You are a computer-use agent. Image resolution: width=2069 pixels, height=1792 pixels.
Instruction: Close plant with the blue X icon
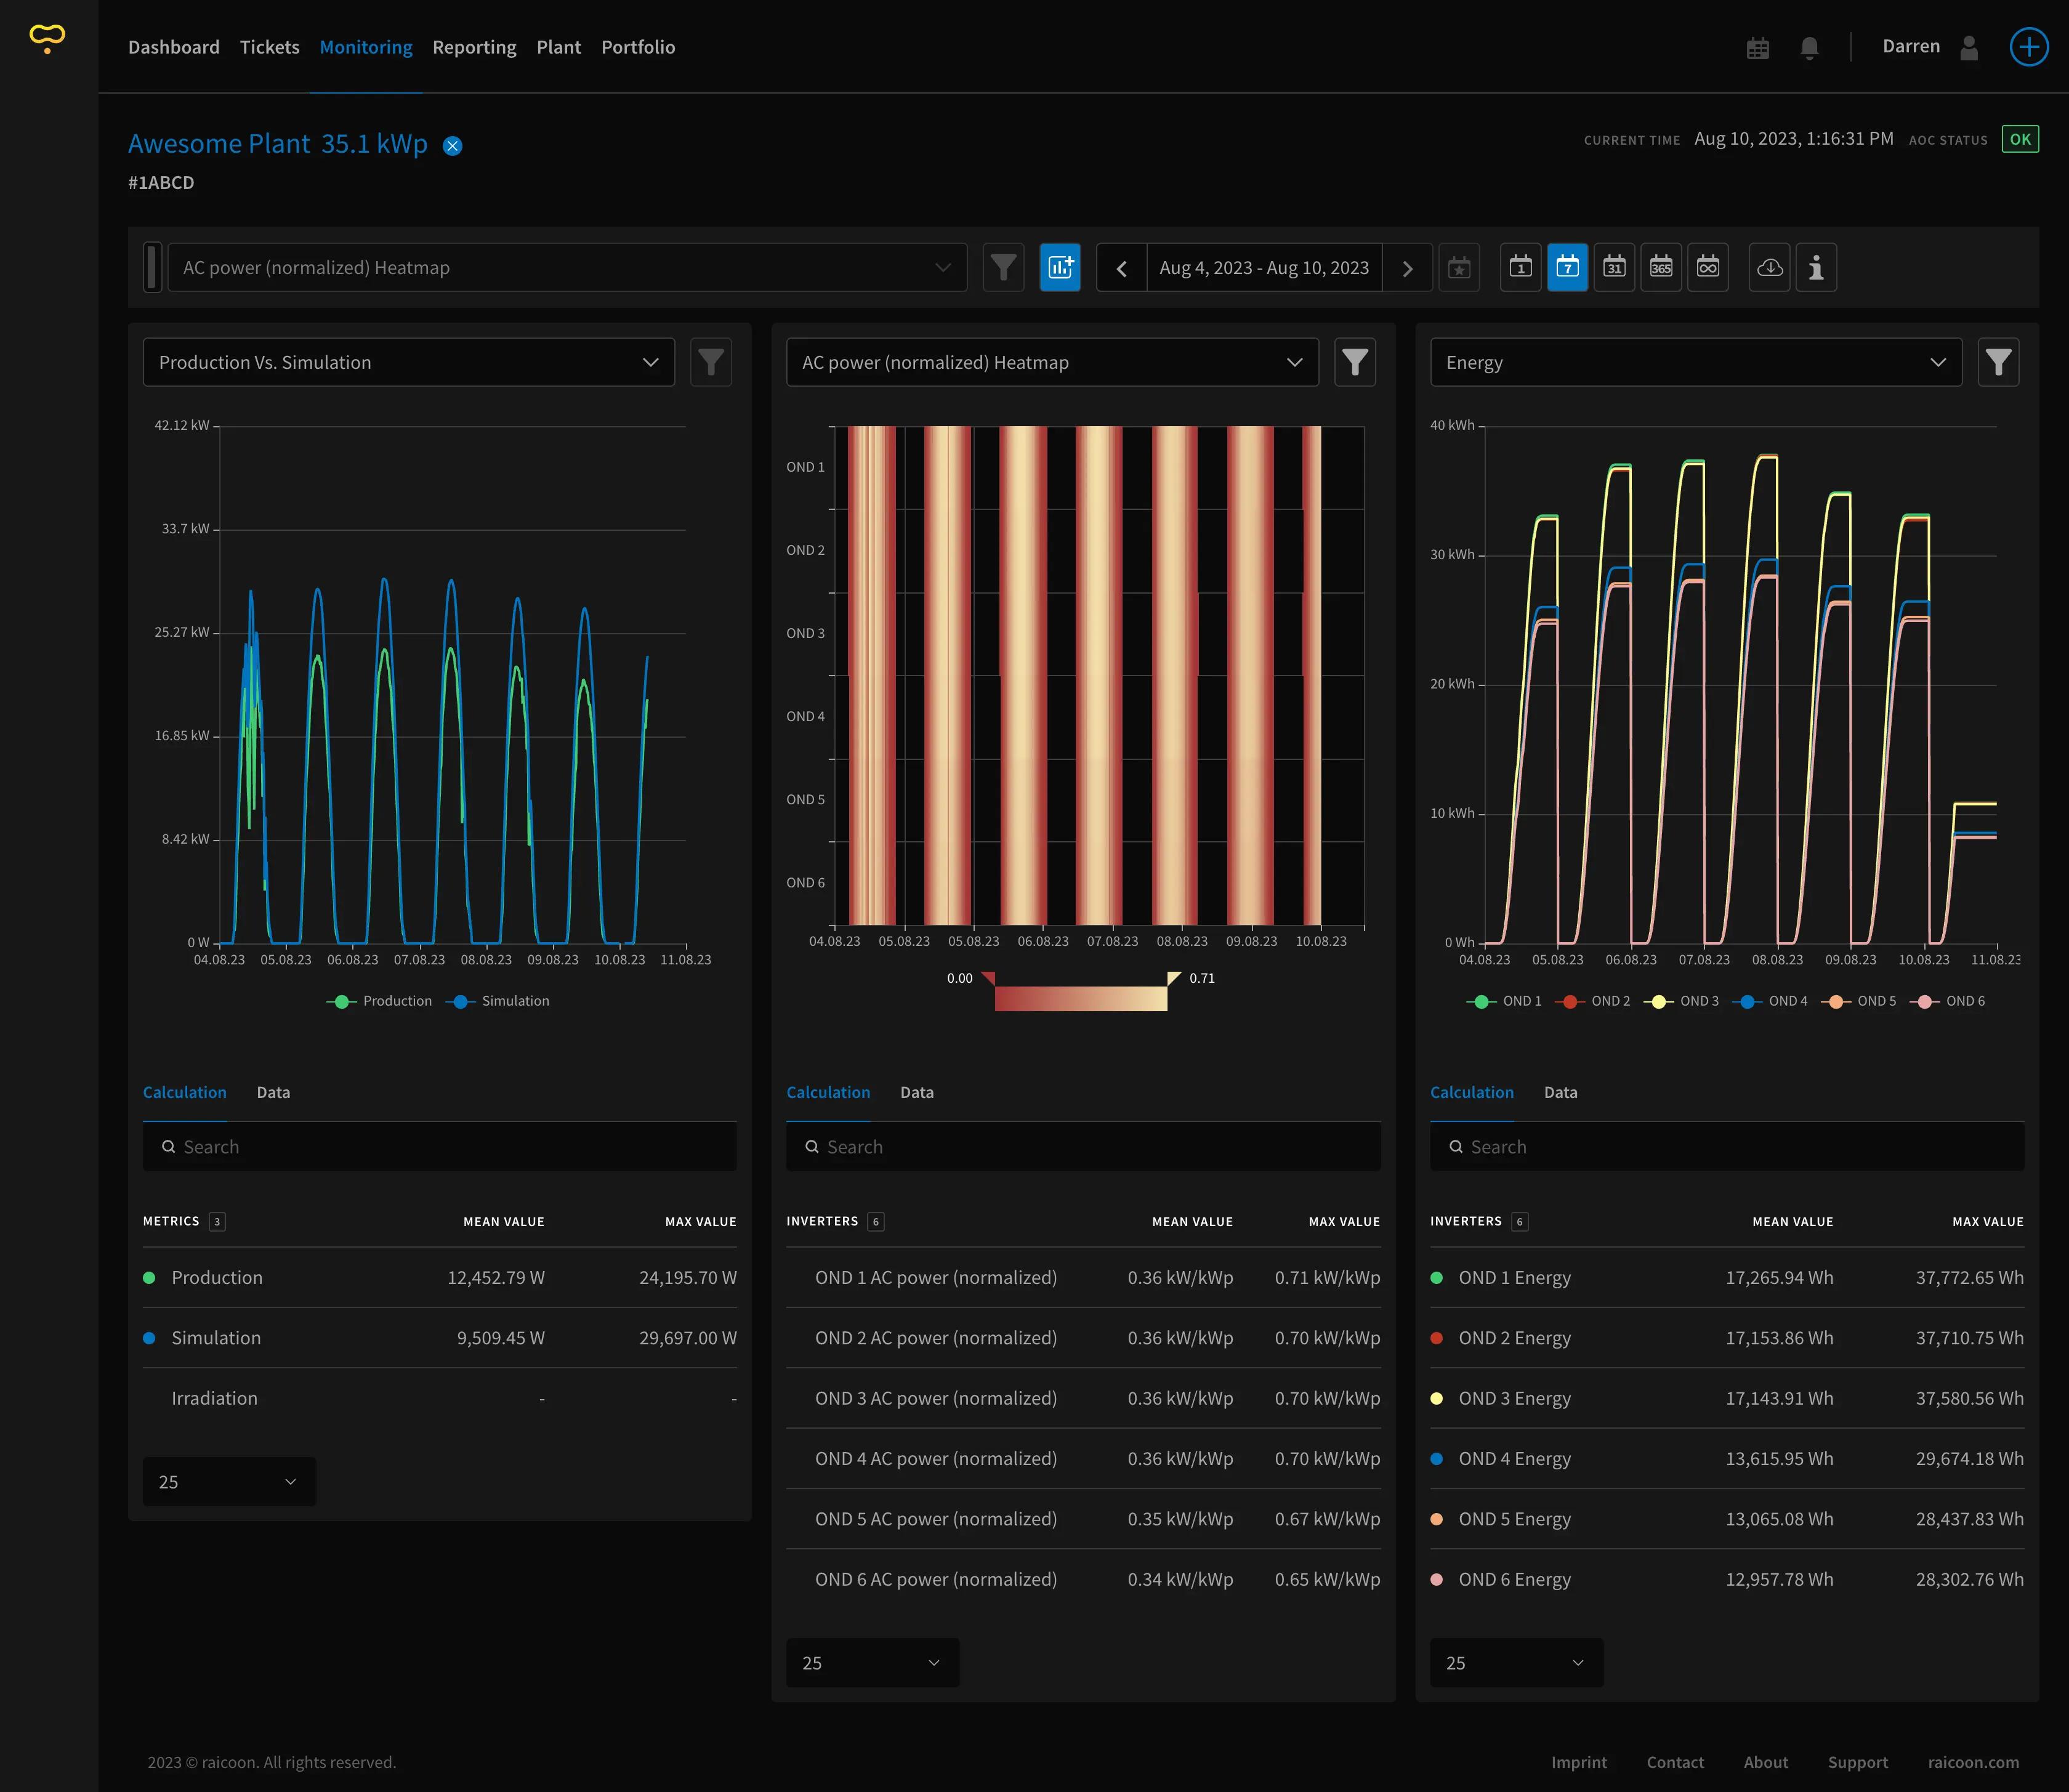coord(453,146)
